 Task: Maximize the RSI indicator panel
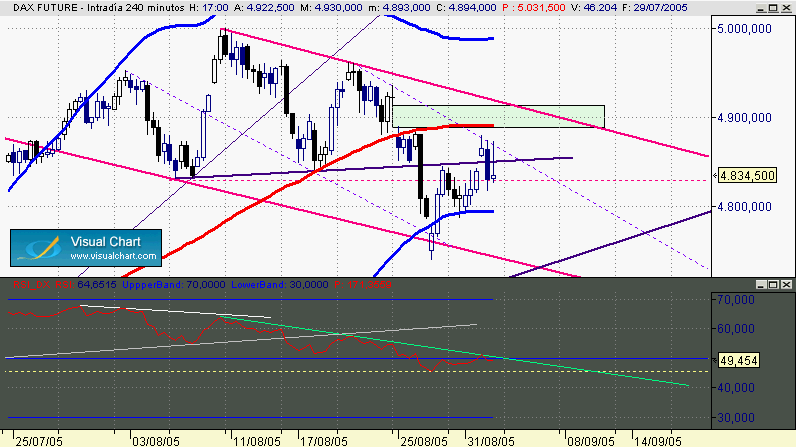[x=773, y=285]
